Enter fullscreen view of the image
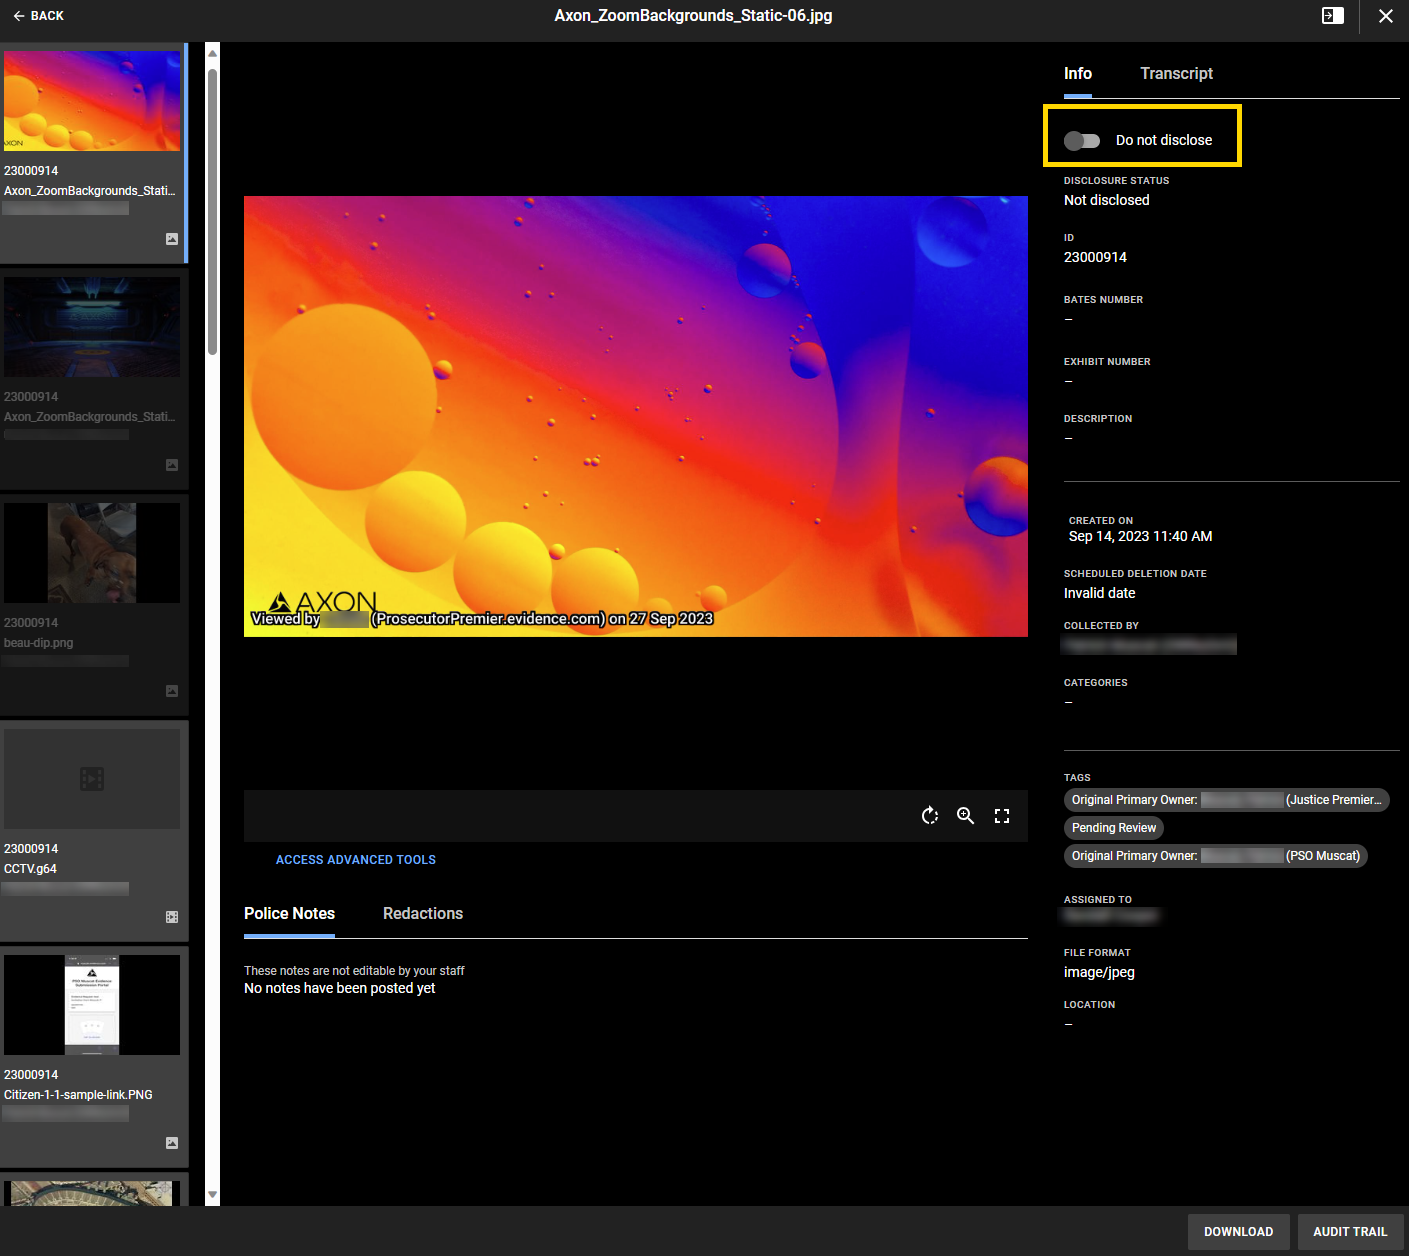The width and height of the screenshot is (1409, 1256). point(1002,816)
